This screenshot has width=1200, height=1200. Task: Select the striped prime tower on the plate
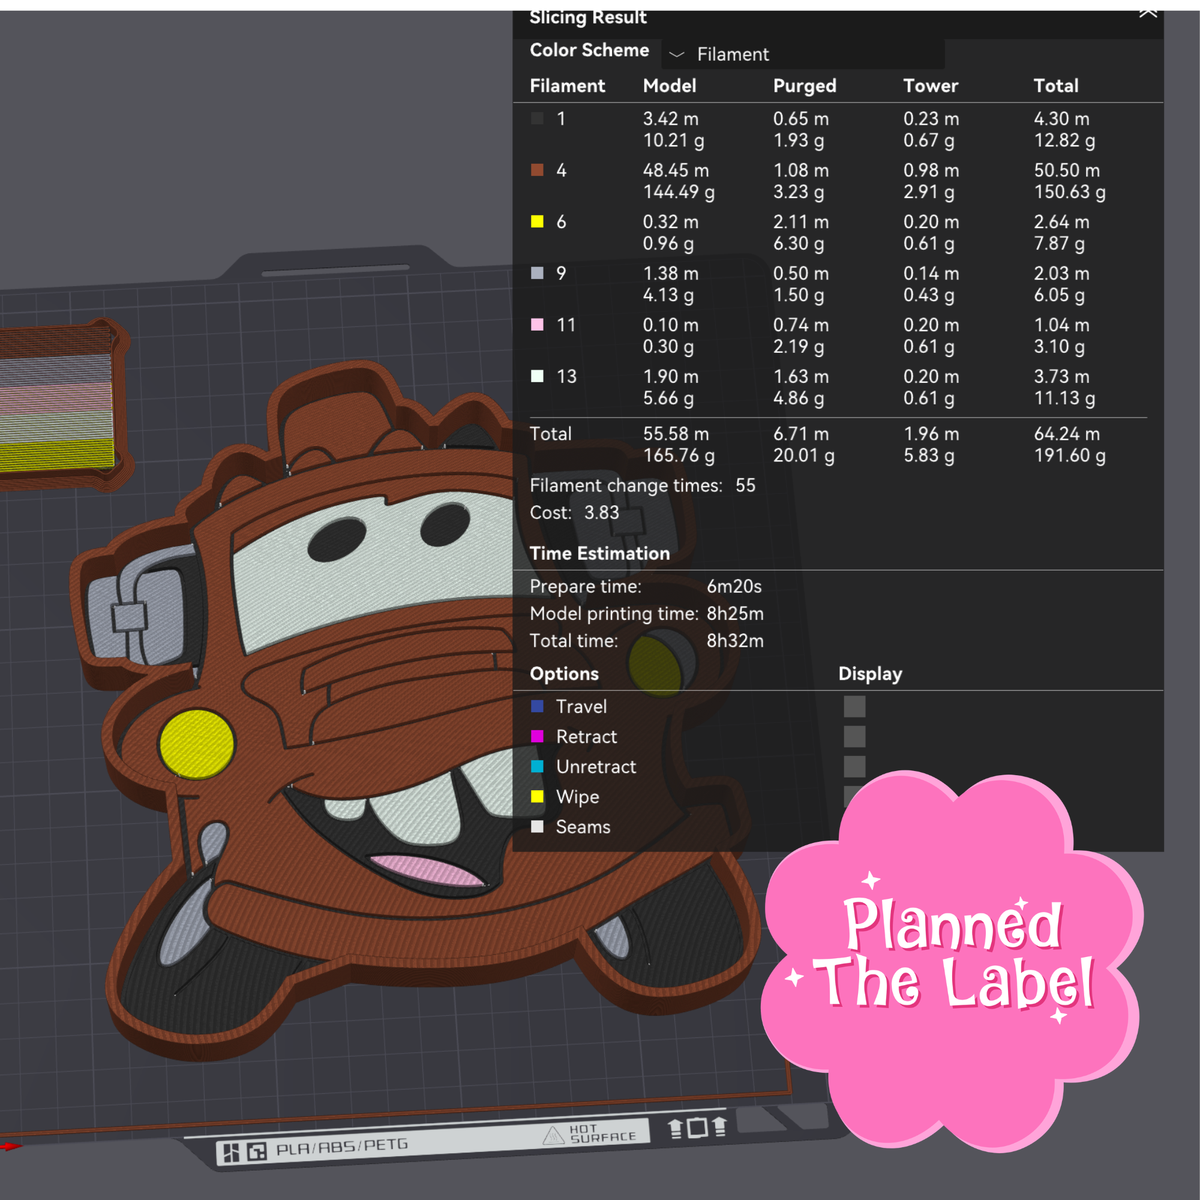click(62, 403)
